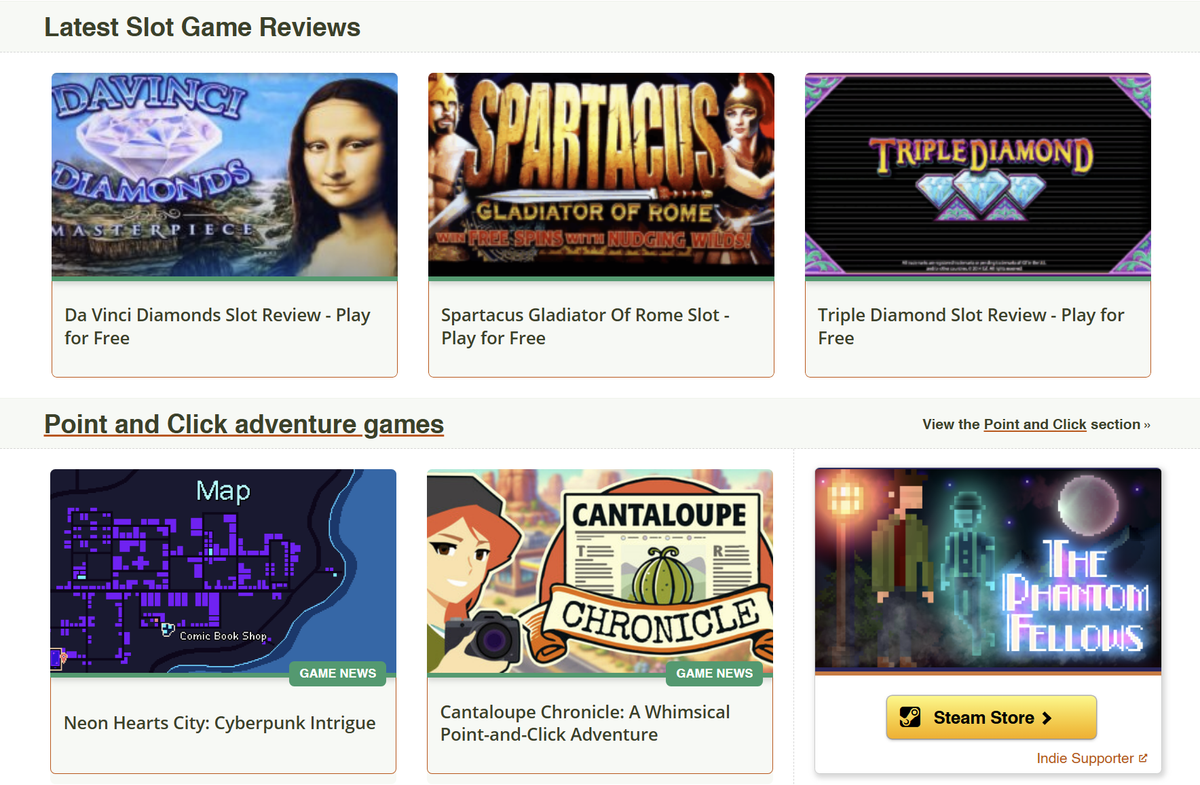This screenshot has width=1200, height=785.
Task: Click the Cantaloupe Chronicle artwork thumbnail
Action: pyautogui.click(x=600, y=572)
